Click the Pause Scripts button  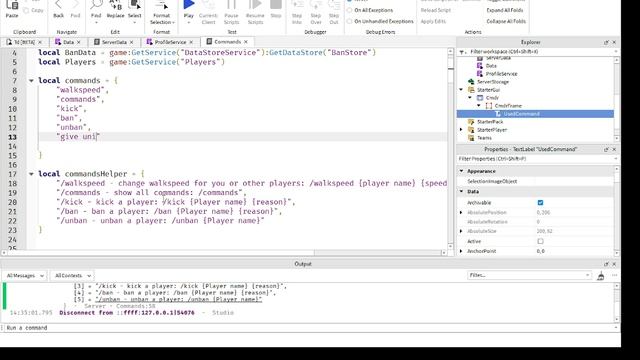(x=231, y=12)
